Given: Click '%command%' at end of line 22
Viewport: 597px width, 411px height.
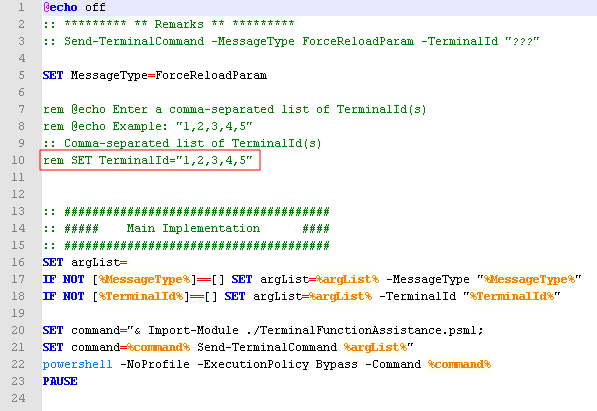Looking at the screenshot, I should point(459,364).
